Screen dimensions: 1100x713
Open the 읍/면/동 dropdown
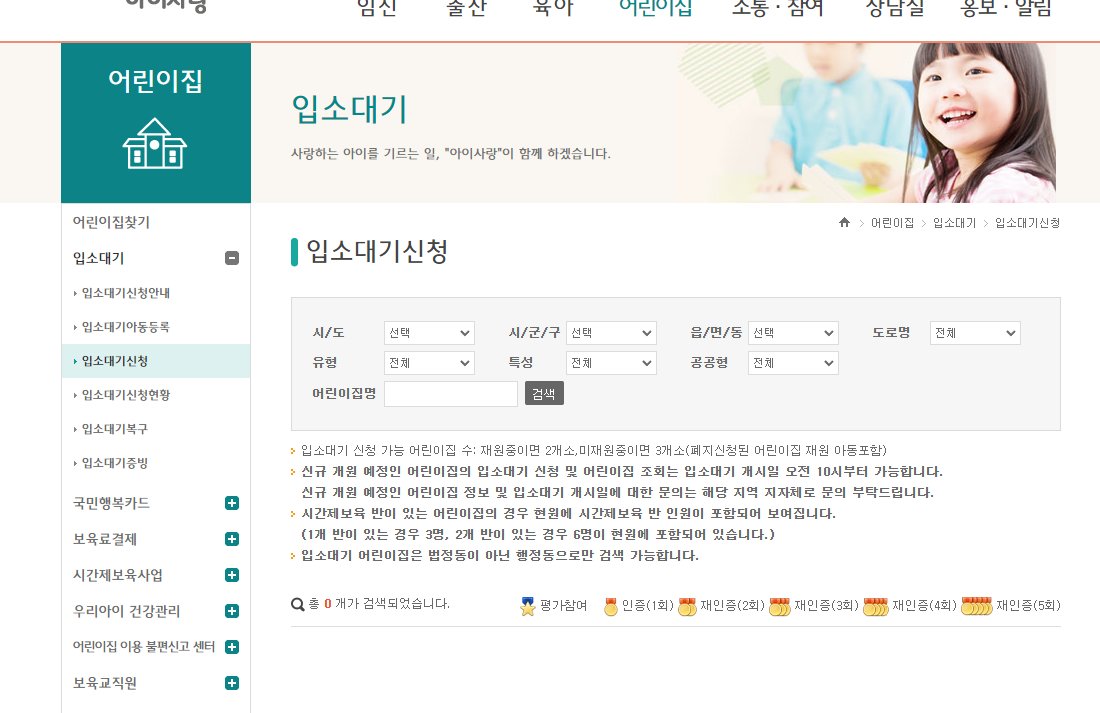tap(793, 333)
